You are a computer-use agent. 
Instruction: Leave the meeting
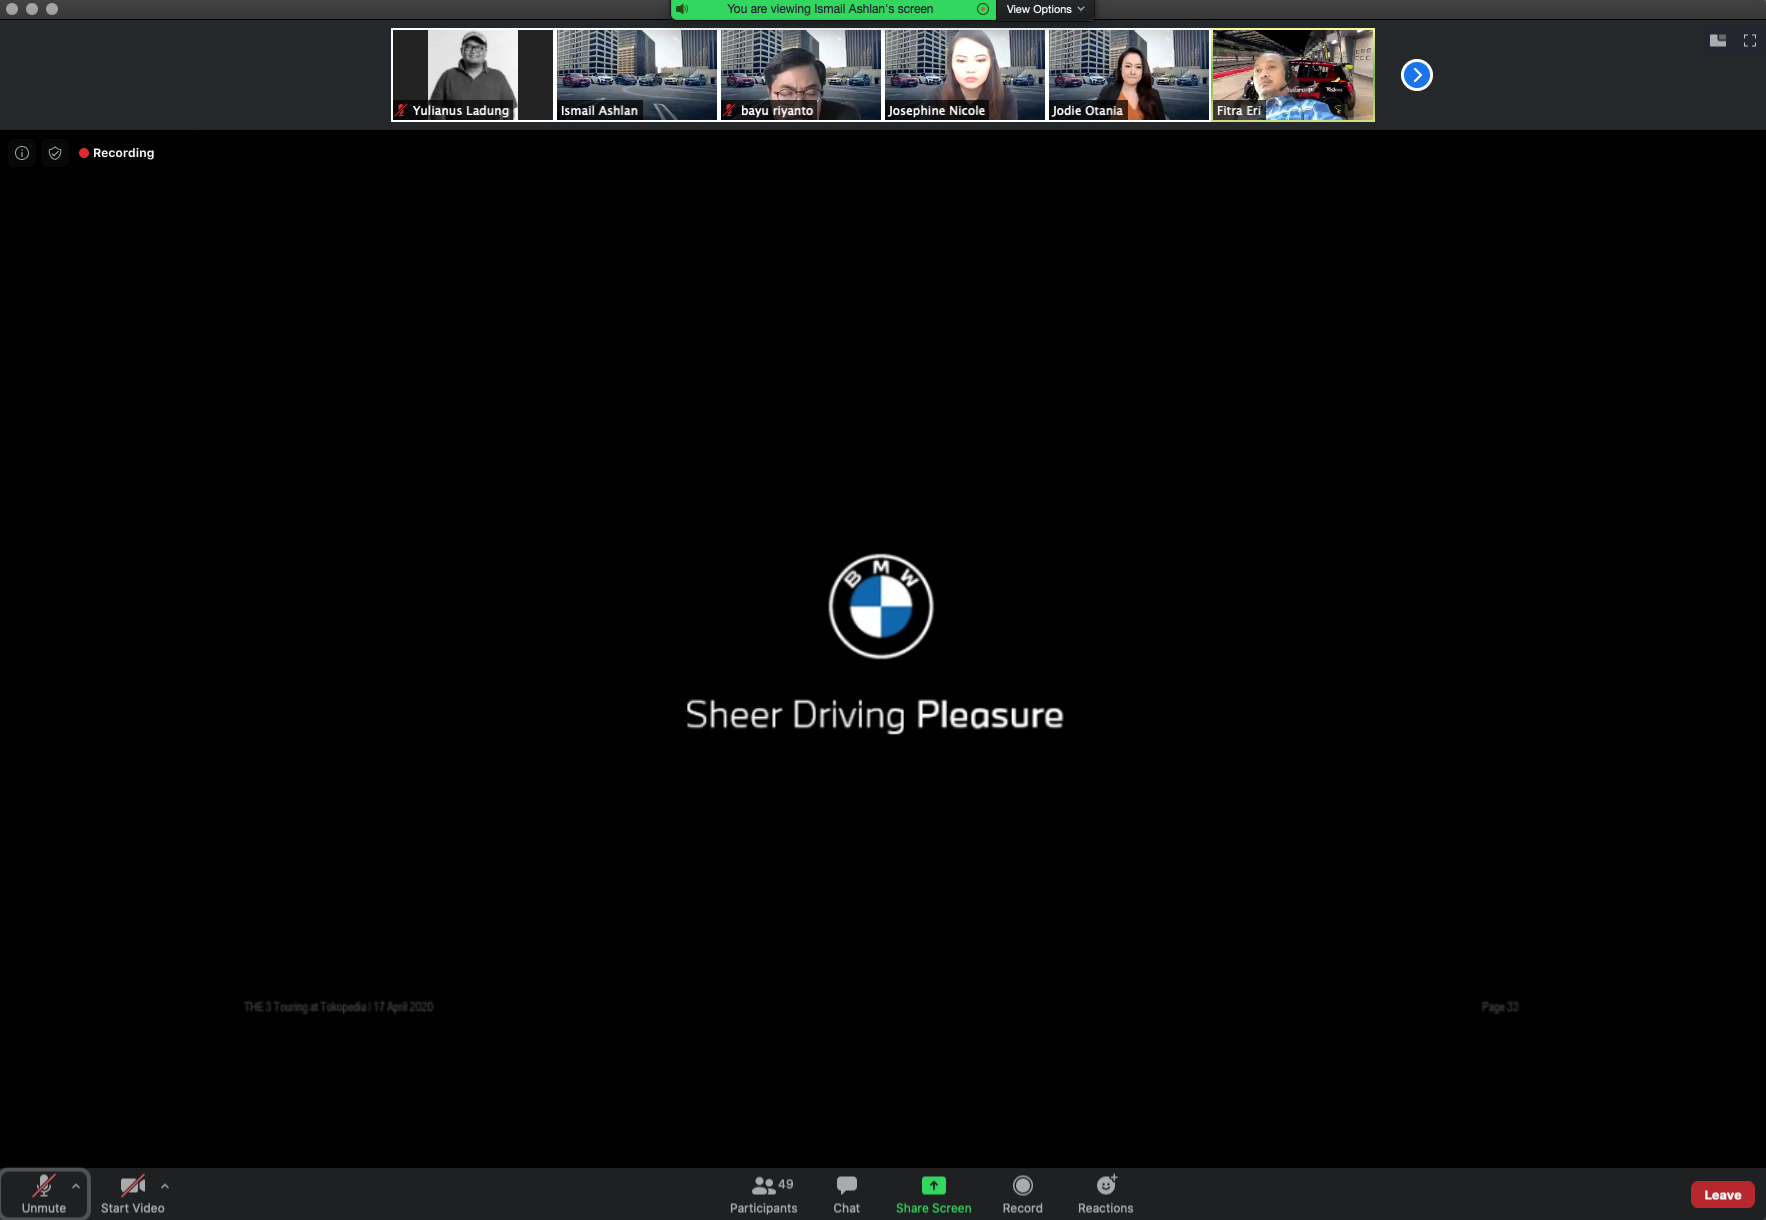(1721, 1195)
